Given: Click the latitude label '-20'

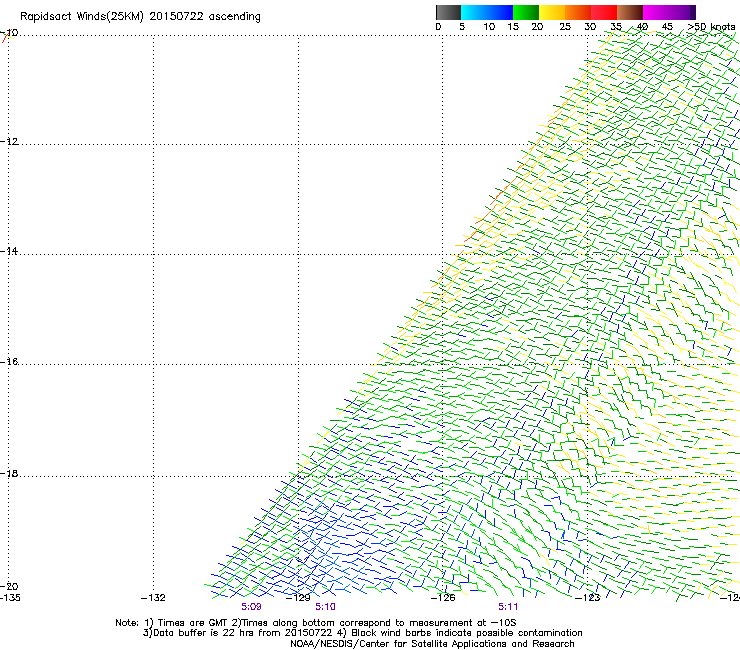Looking at the screenshot, I should 9,586.
